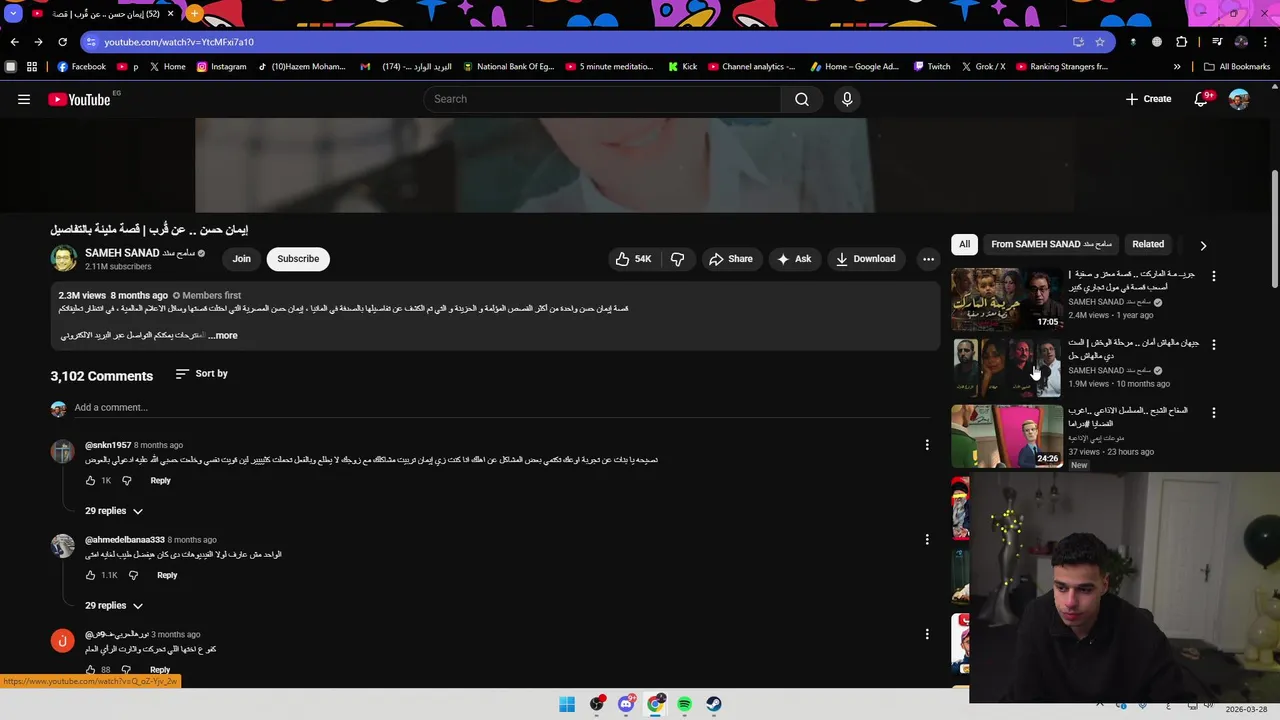Select the Related filter chip

point(1148,245)
